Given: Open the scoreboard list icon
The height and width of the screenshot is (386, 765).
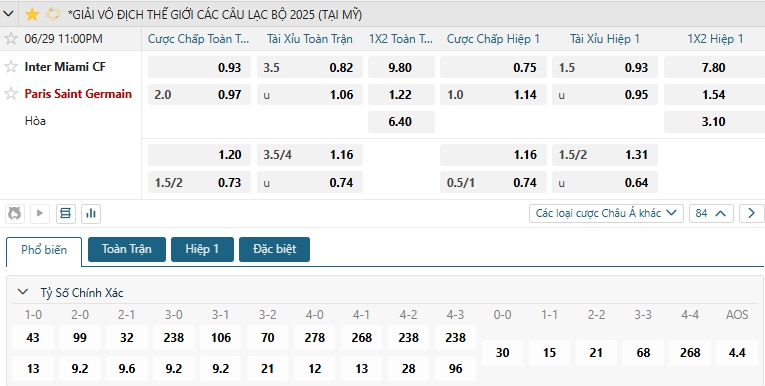Looking at the screenshot, I should [x=65, y=213].
